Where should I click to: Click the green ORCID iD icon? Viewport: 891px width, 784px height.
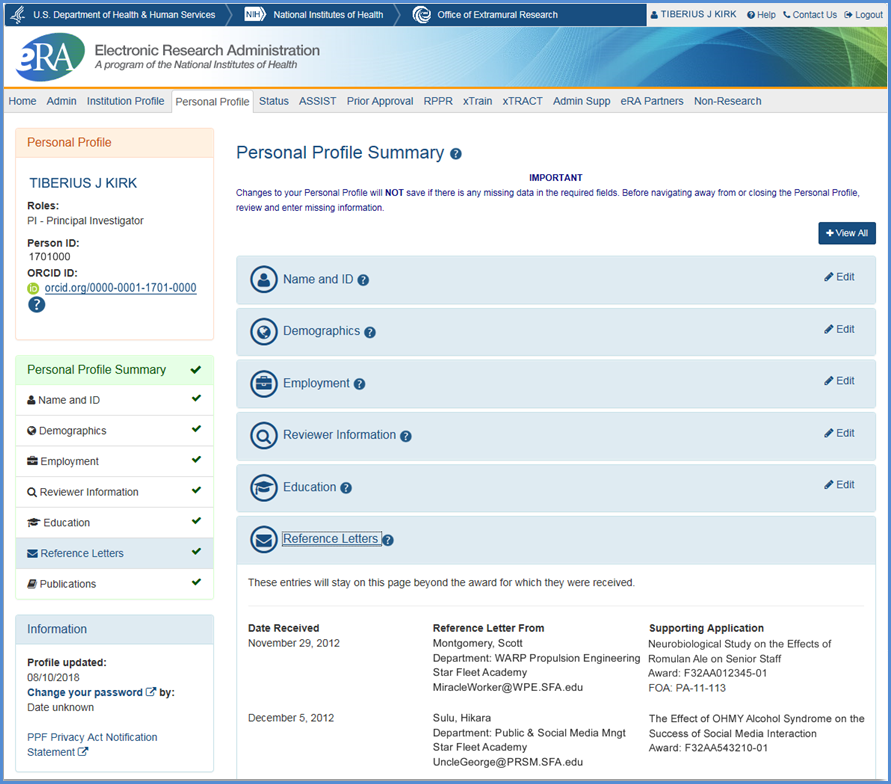point(34,289)
